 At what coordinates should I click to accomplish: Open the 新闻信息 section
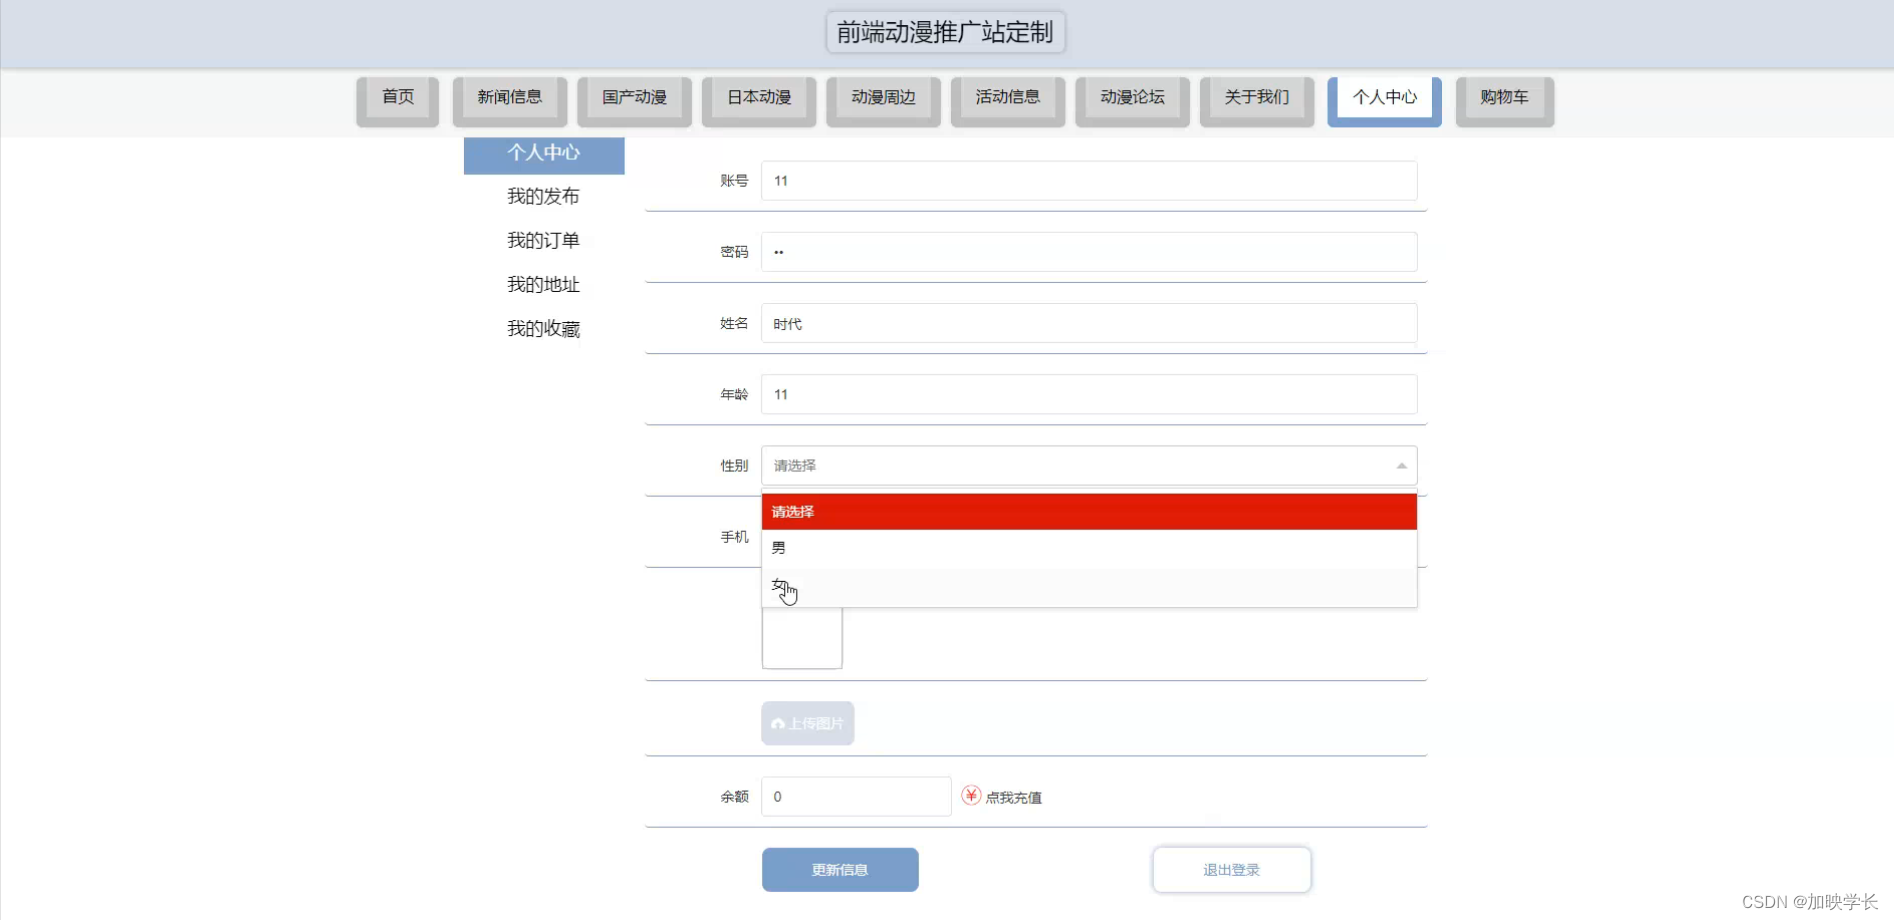pos(510,97)
